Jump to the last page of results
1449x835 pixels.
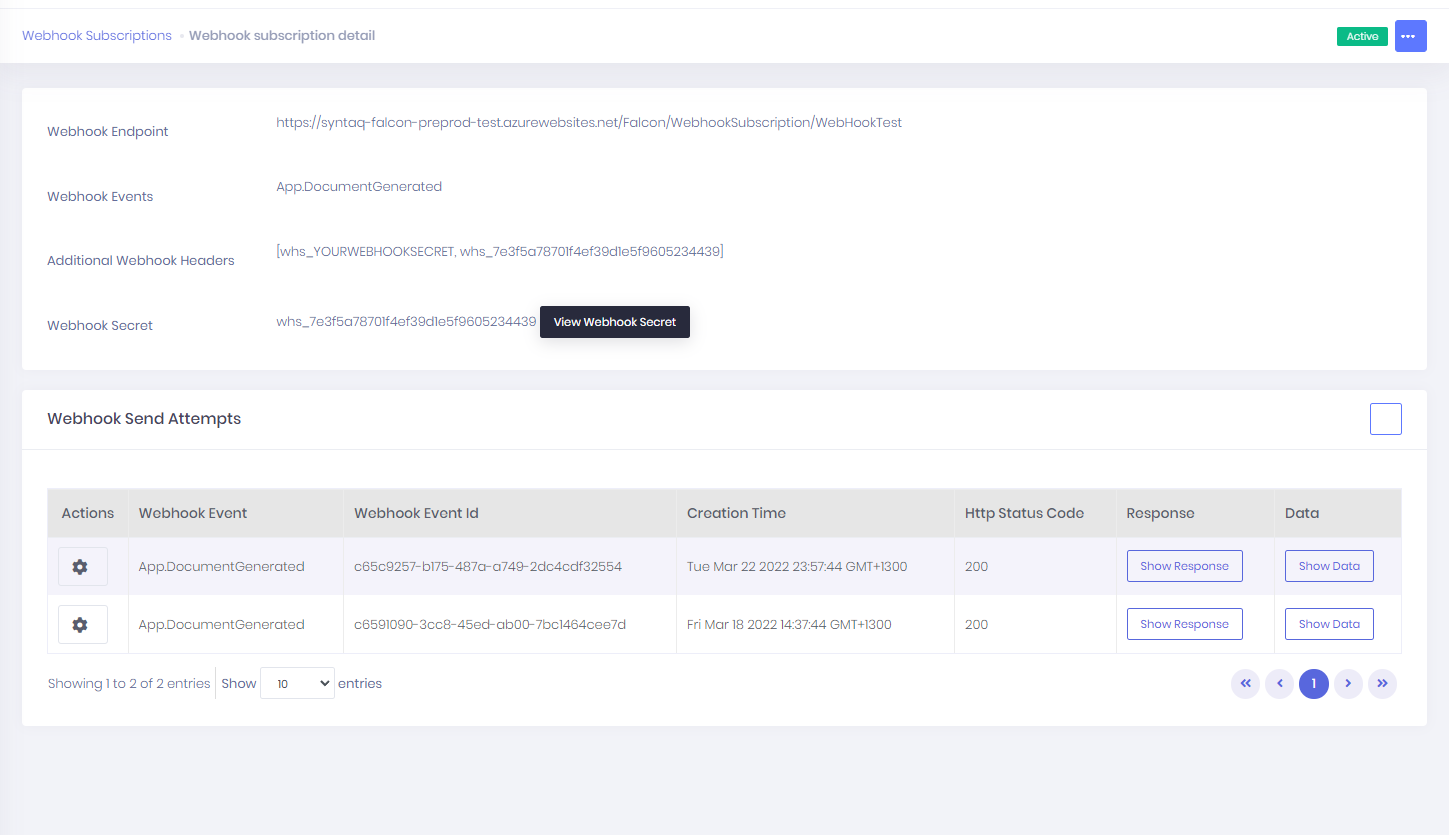(1382, 684)
